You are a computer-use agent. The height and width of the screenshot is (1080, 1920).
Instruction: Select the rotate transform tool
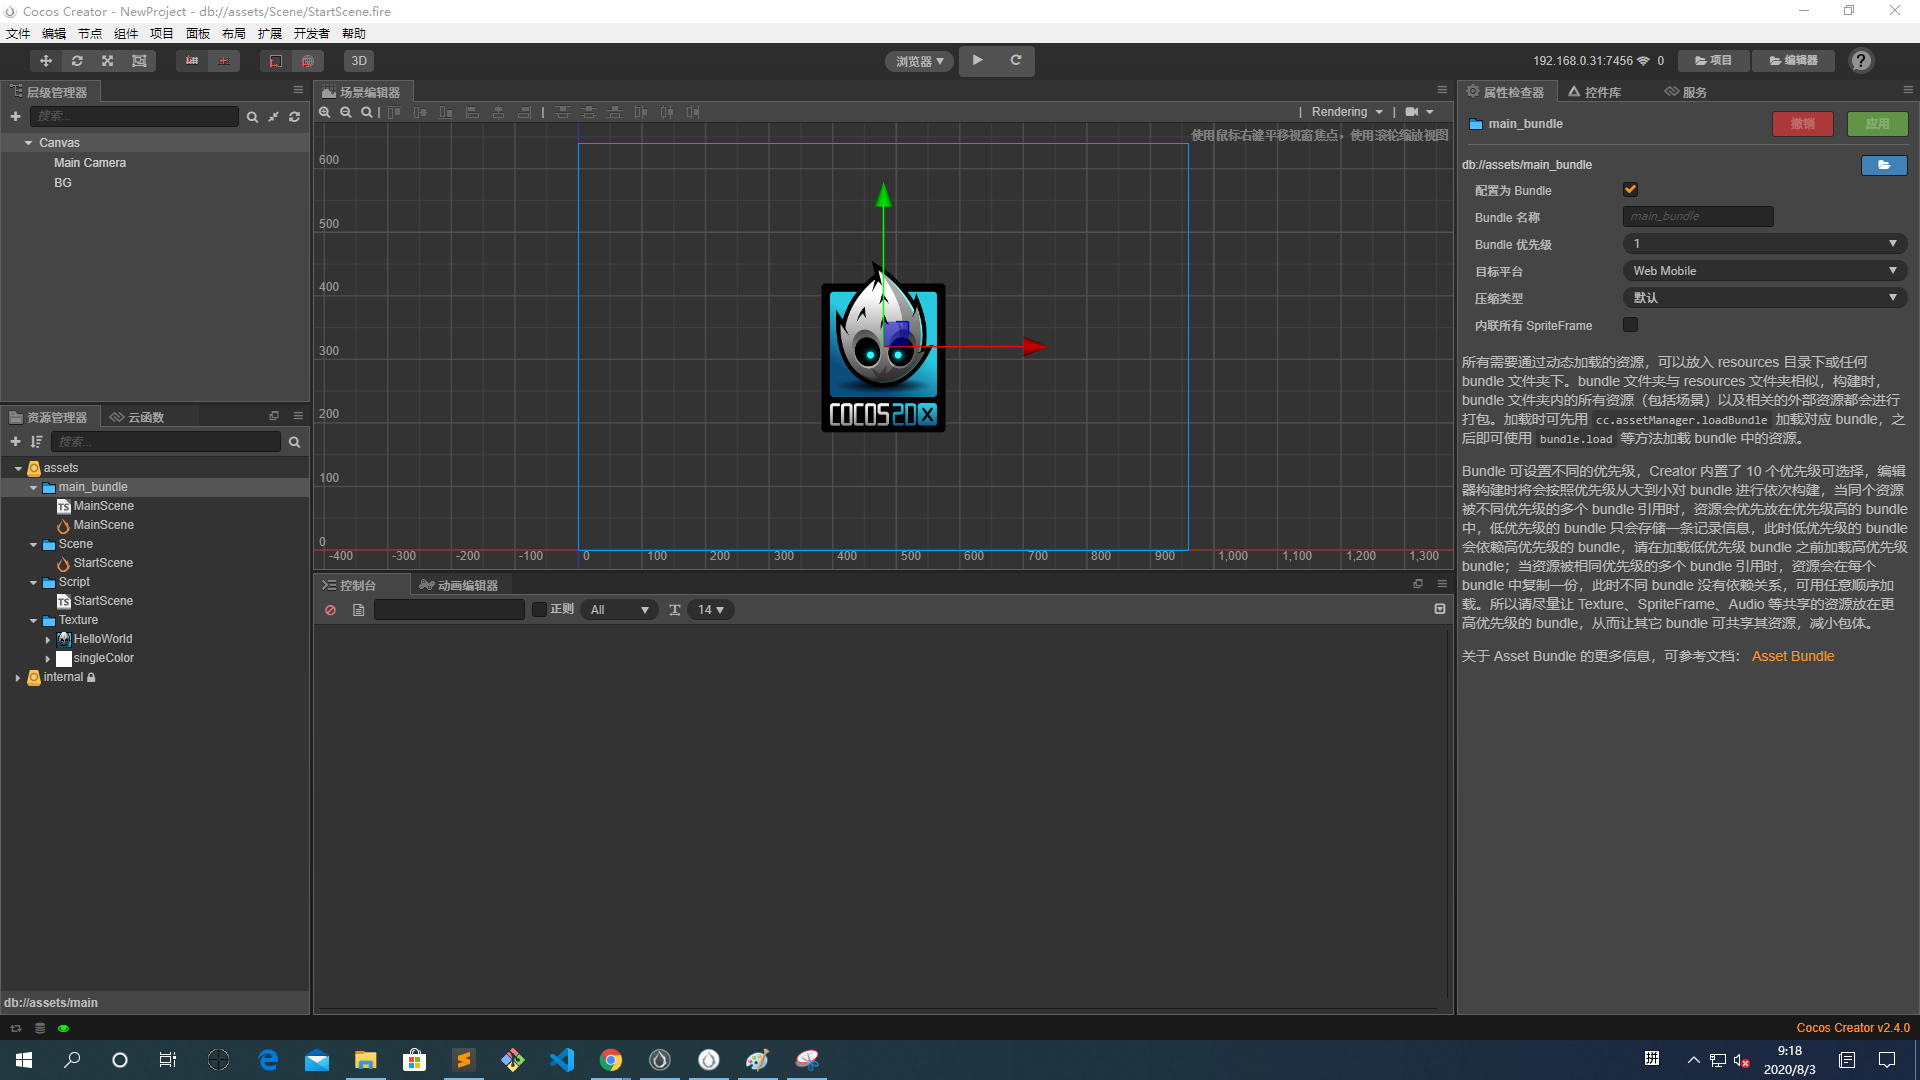77,61
